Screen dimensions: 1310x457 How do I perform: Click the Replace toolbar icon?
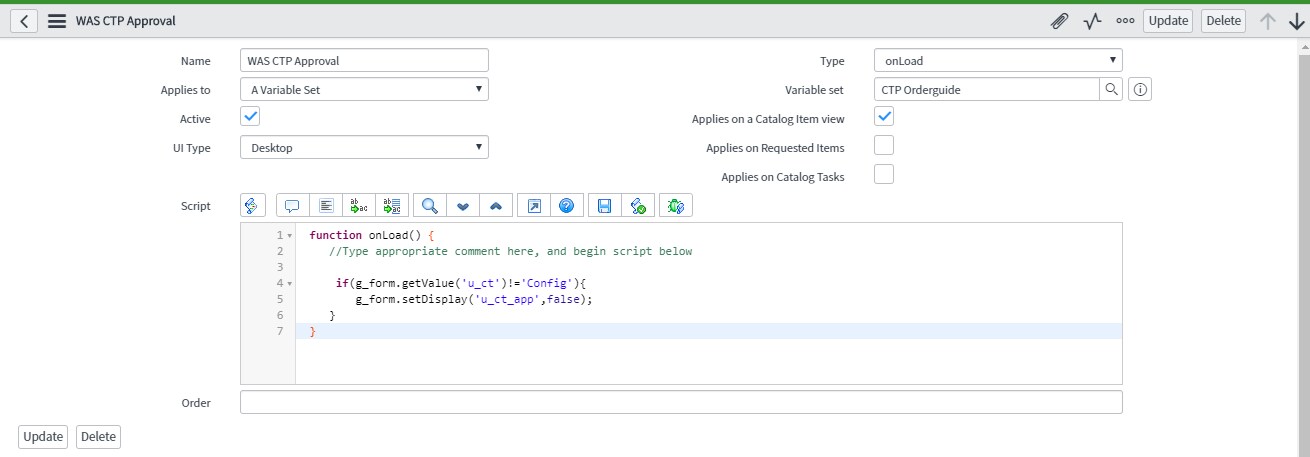click(x=358, y=205)
